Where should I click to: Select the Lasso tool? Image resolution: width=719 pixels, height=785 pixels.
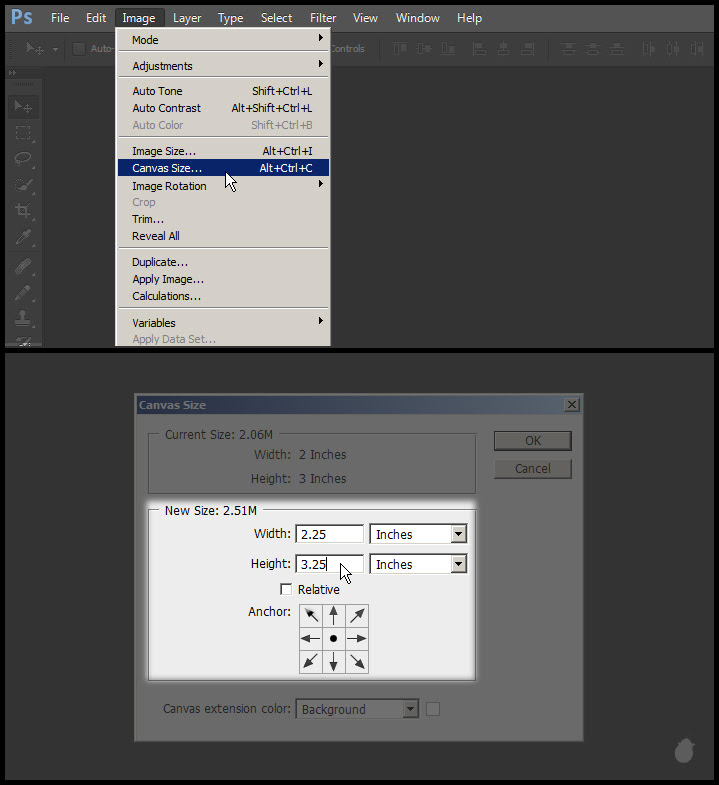tap(23, 159)
